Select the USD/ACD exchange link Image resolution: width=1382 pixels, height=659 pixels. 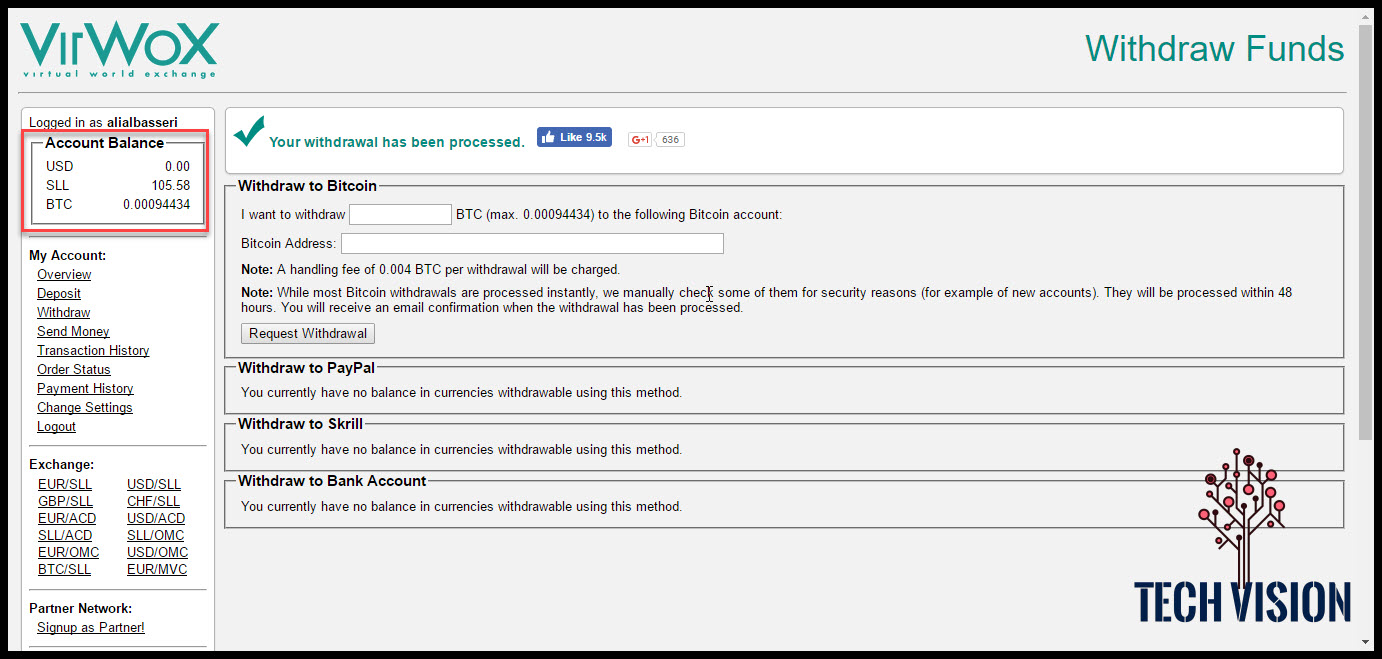pos(156,518)
